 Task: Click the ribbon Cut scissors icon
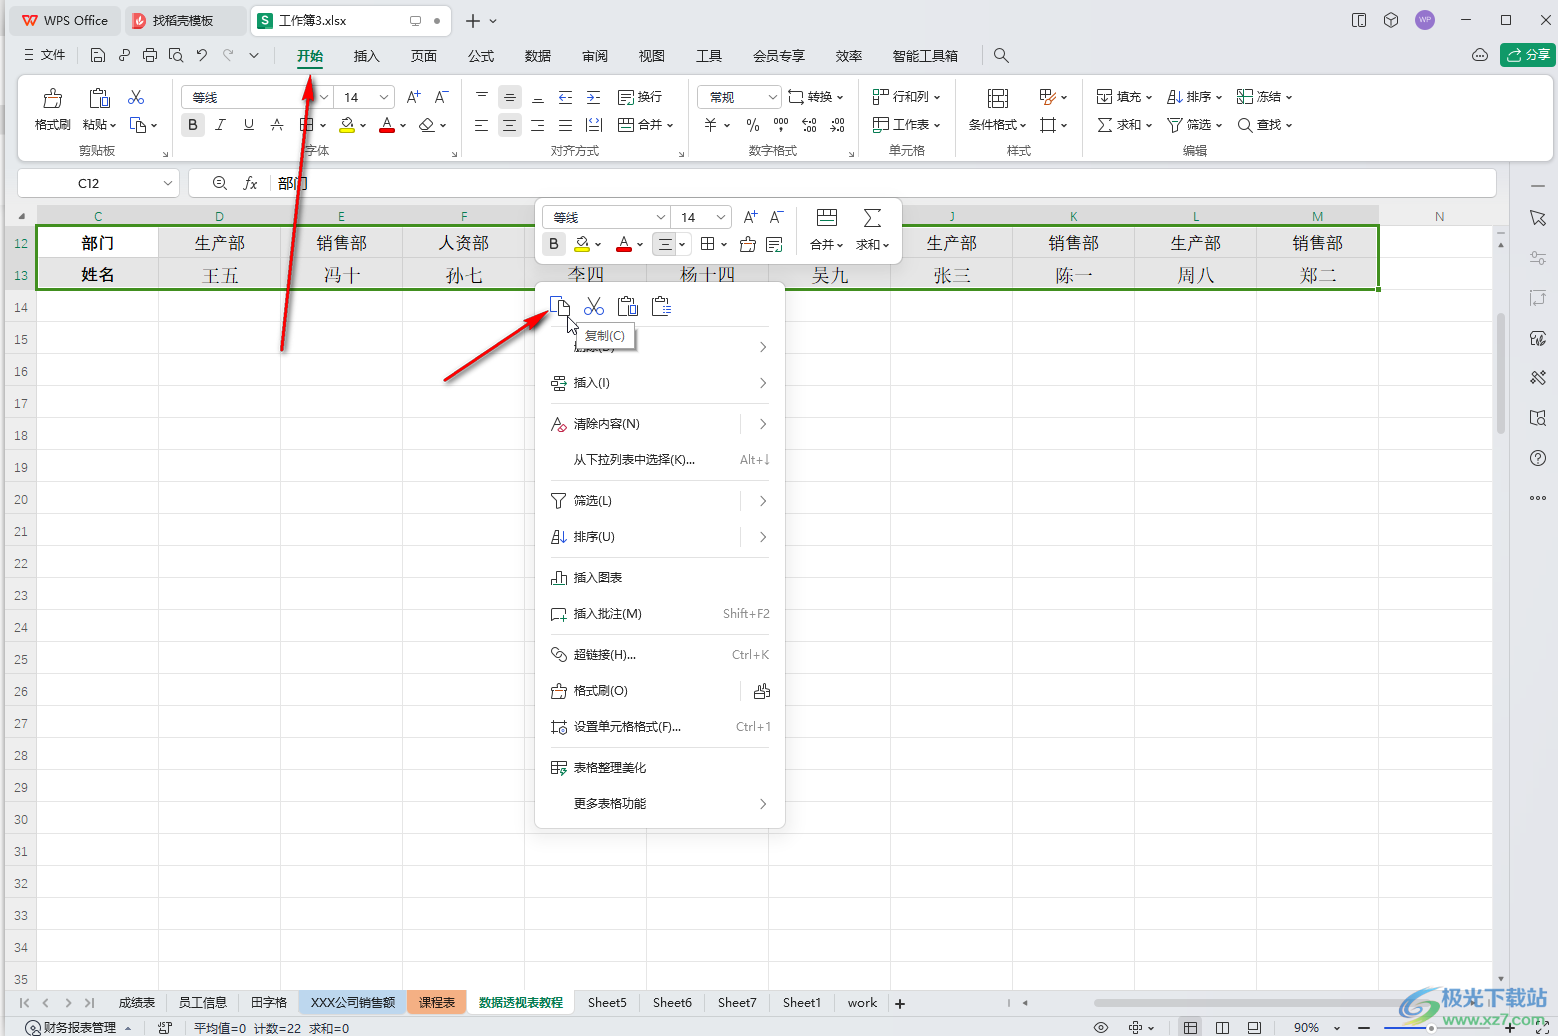coord(136,97)
